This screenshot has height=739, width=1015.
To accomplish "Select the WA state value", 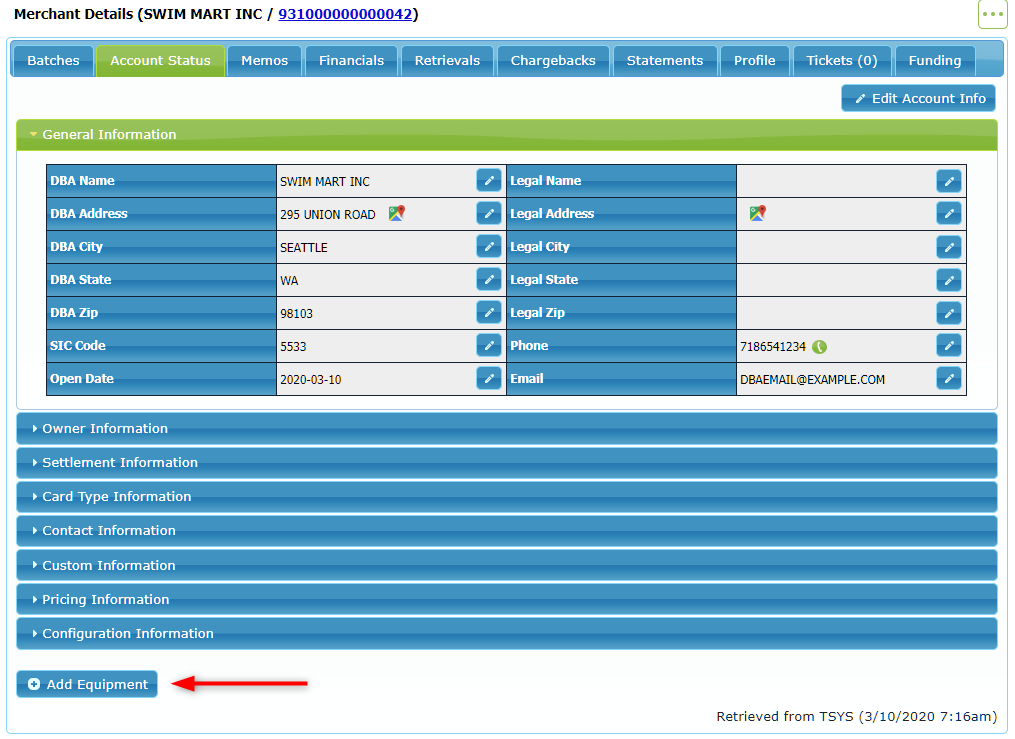I will (x=289, y=281).
